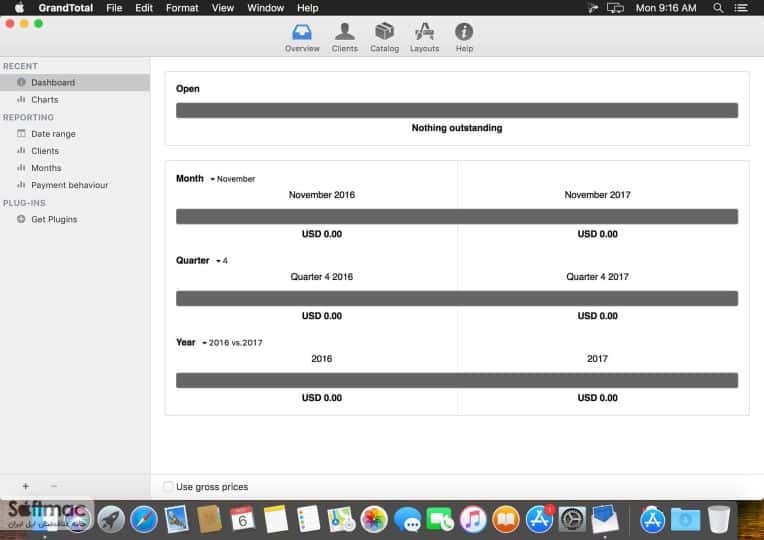The width and height of the screenshot is (764, 540).
Task: Open the View menu
Action: click(222, 8)
